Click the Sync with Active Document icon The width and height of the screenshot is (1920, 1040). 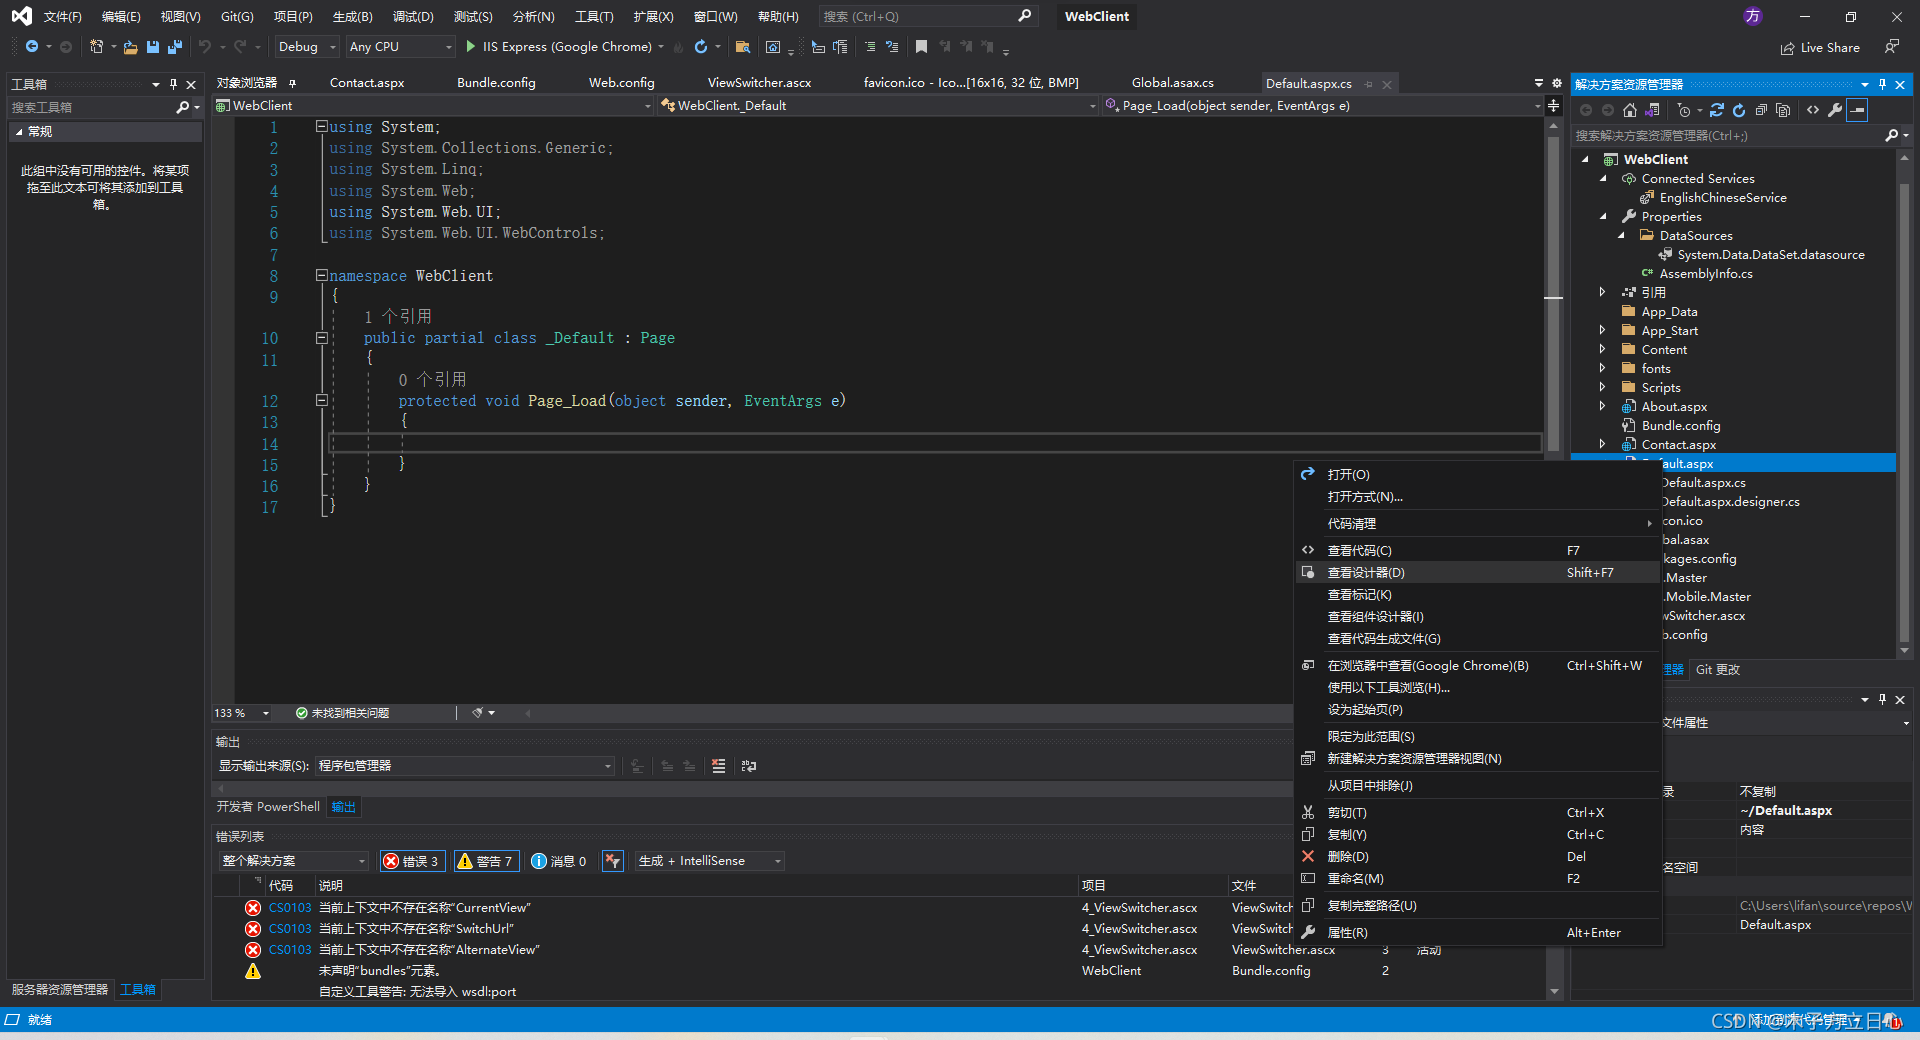tap(1717, 110)
